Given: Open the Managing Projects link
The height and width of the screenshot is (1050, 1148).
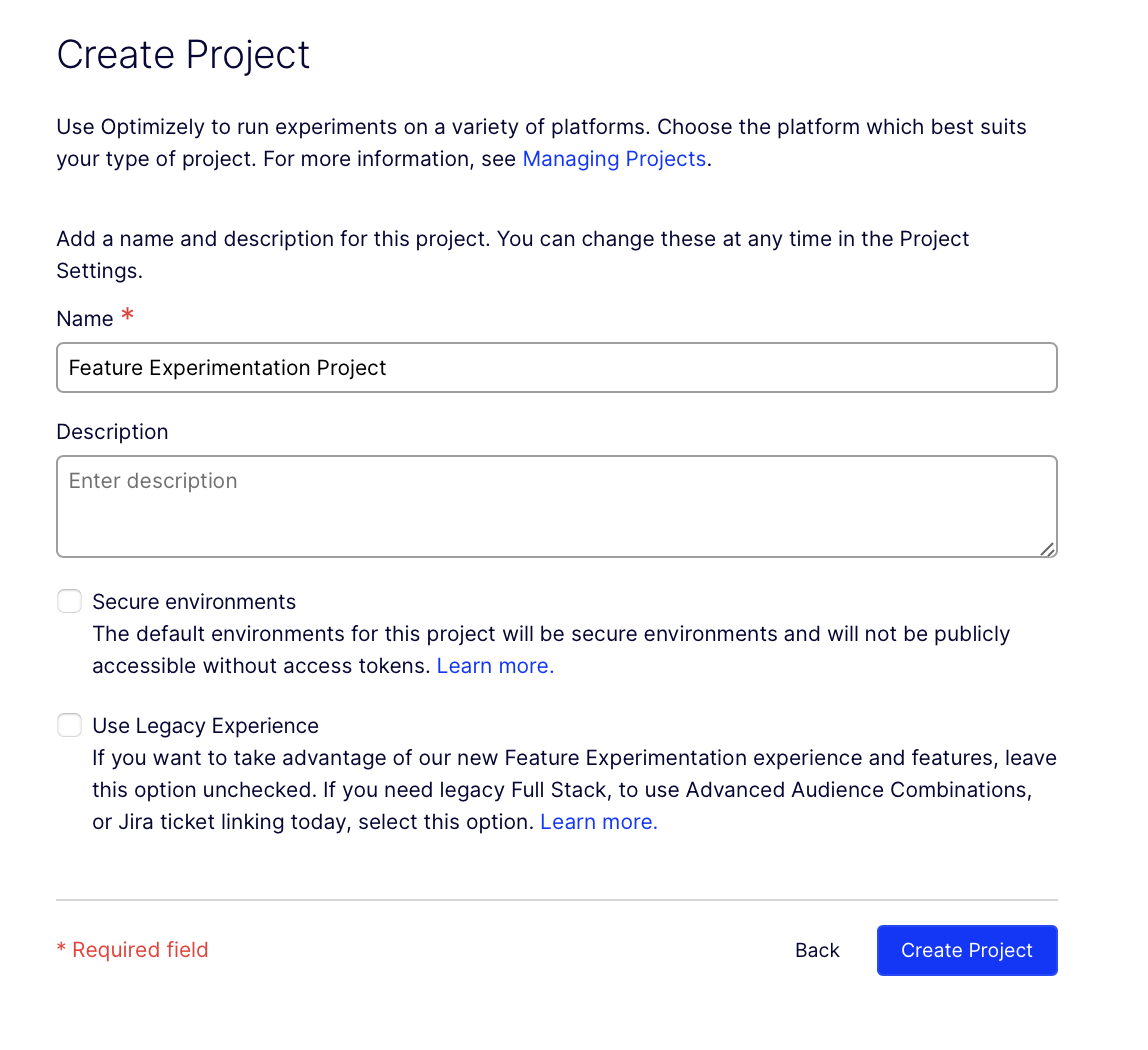Looking at the screenshot, I should (613, 158).
